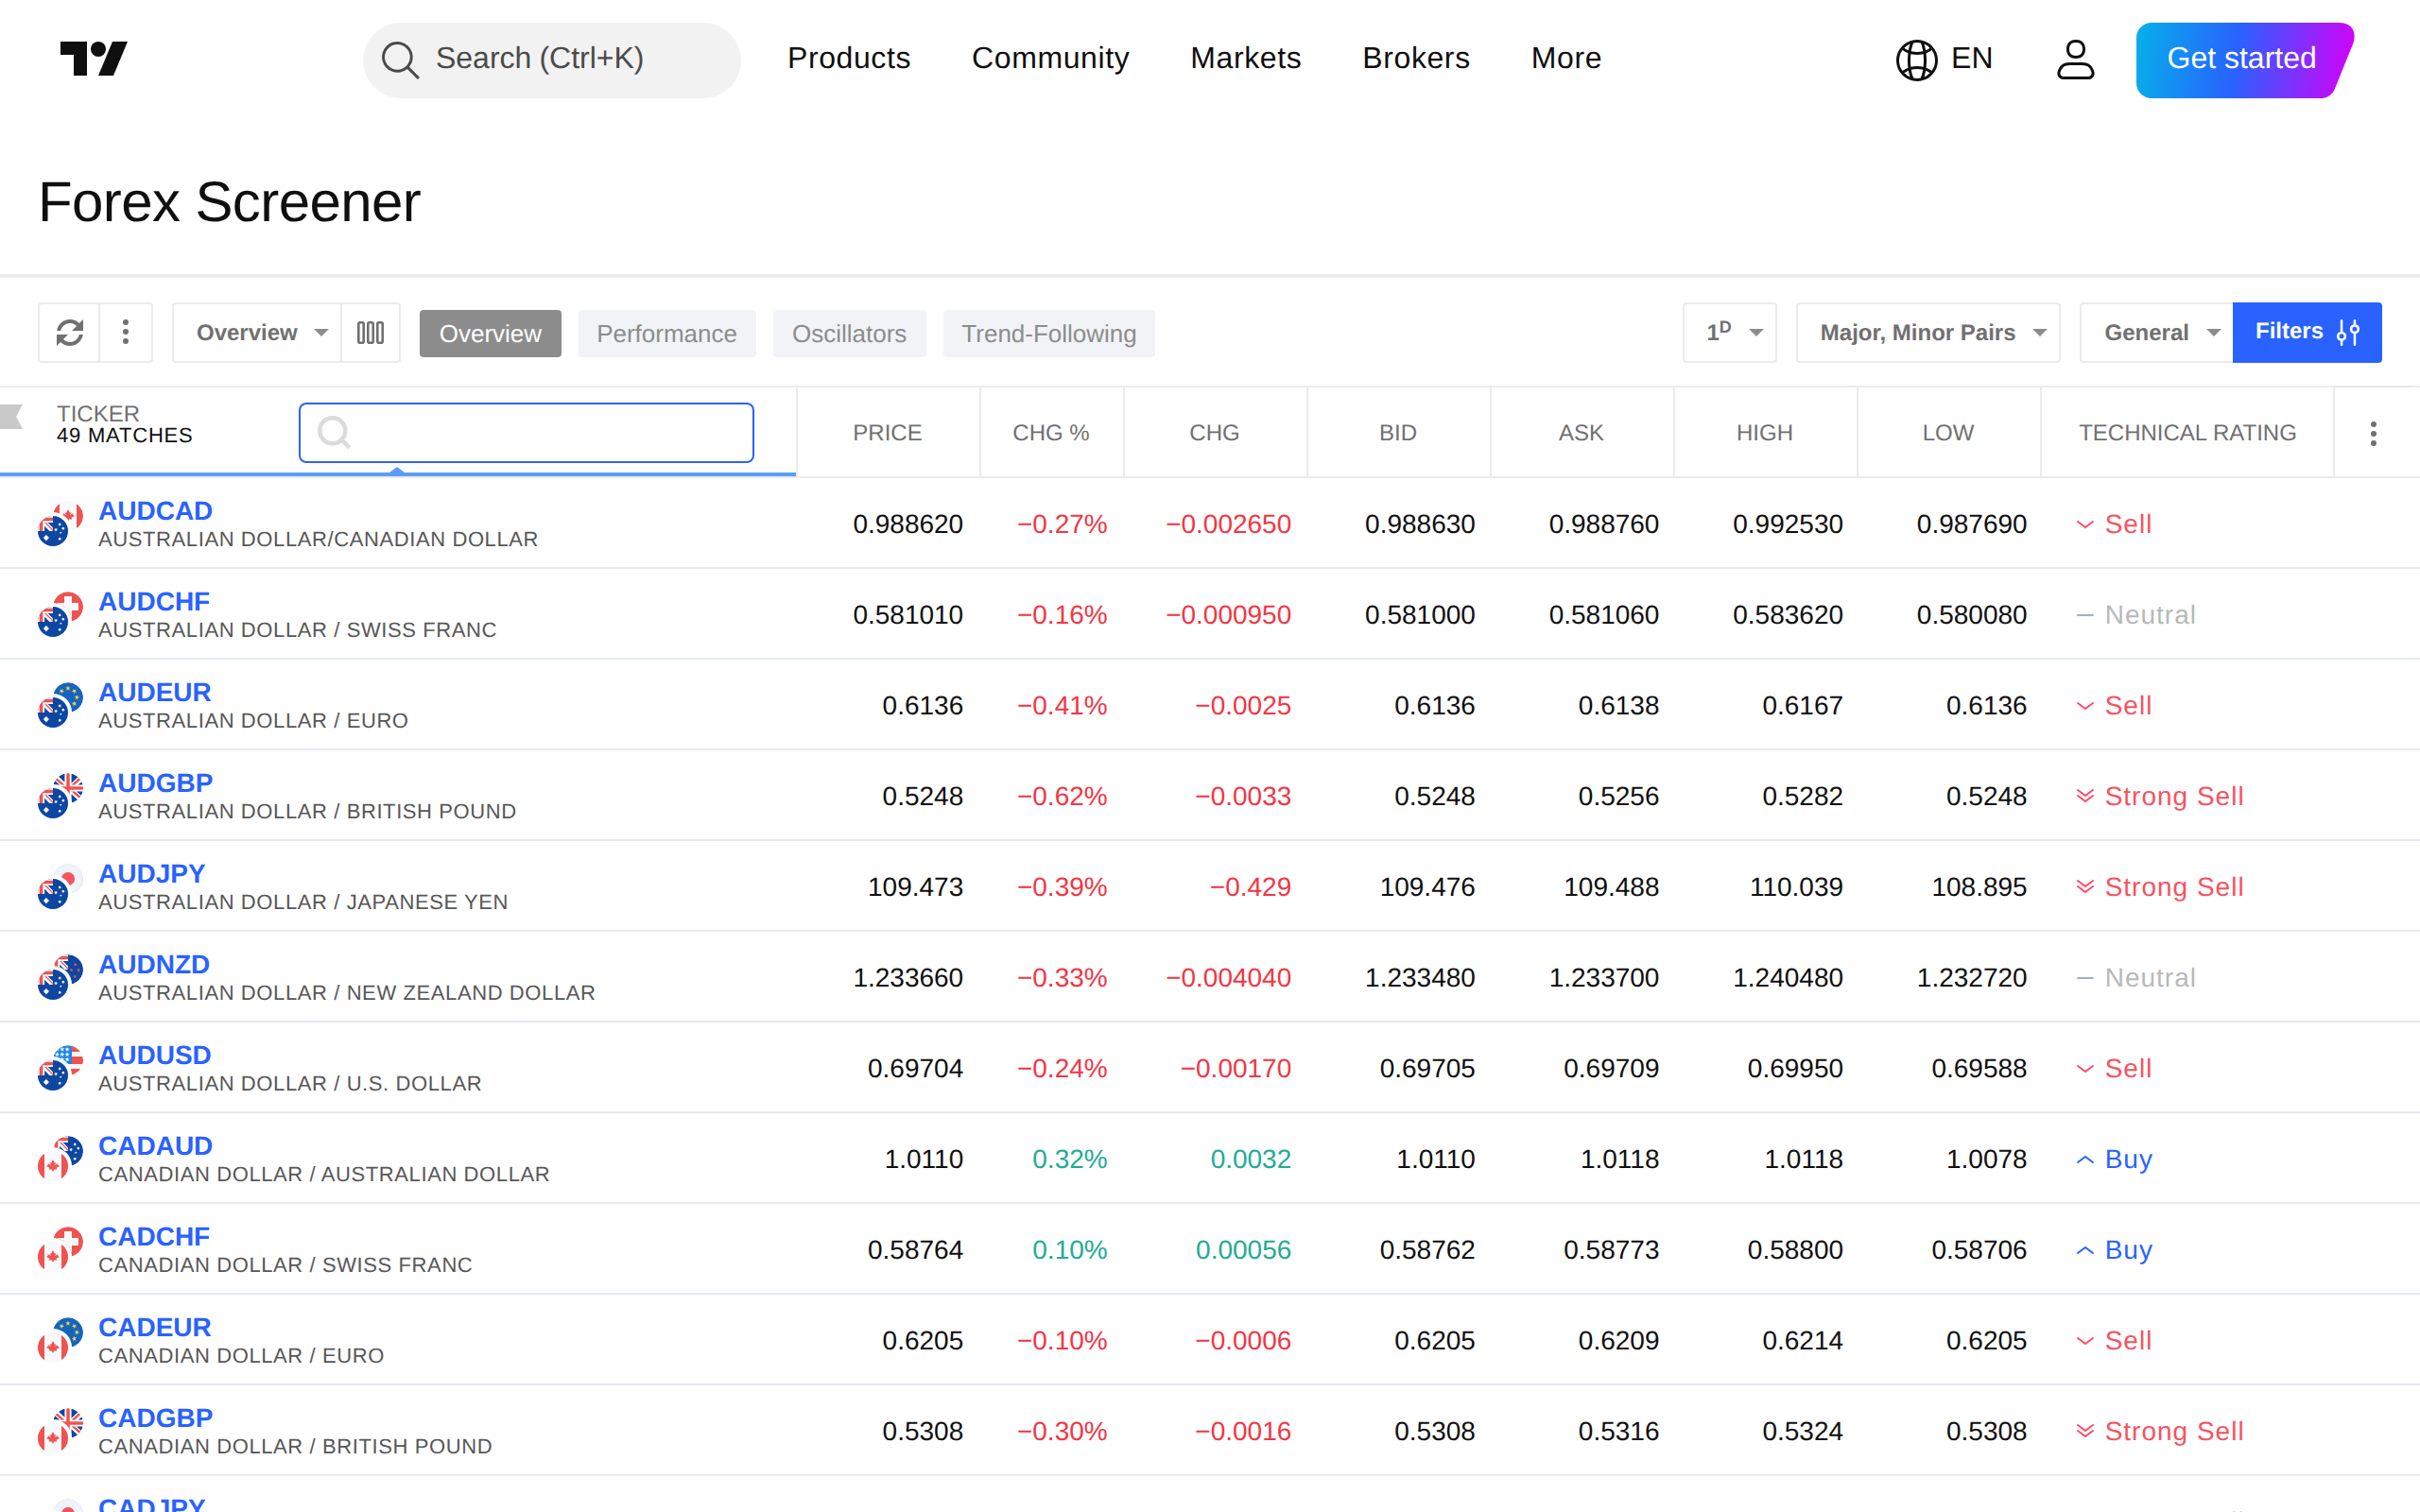This screenshot has height=1512, width=2420.
Task: Open the Brokers menu
Action: [1415, 58]
